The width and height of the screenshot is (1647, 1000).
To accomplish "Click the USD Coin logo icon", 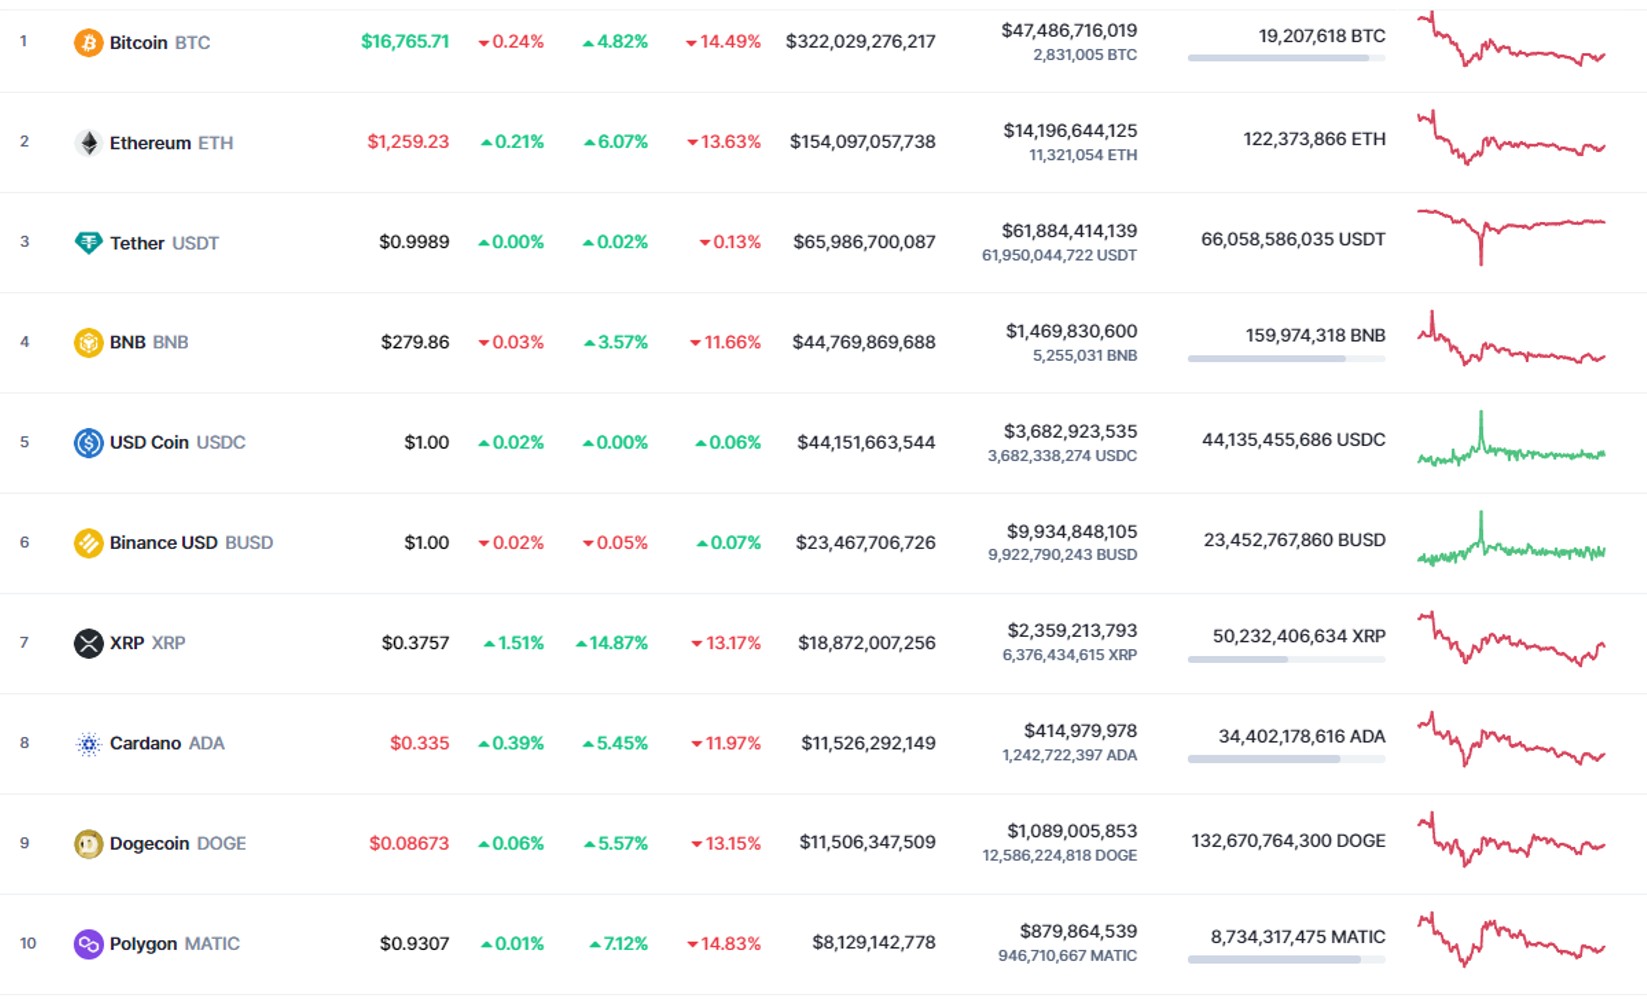I will pos(88,443).
